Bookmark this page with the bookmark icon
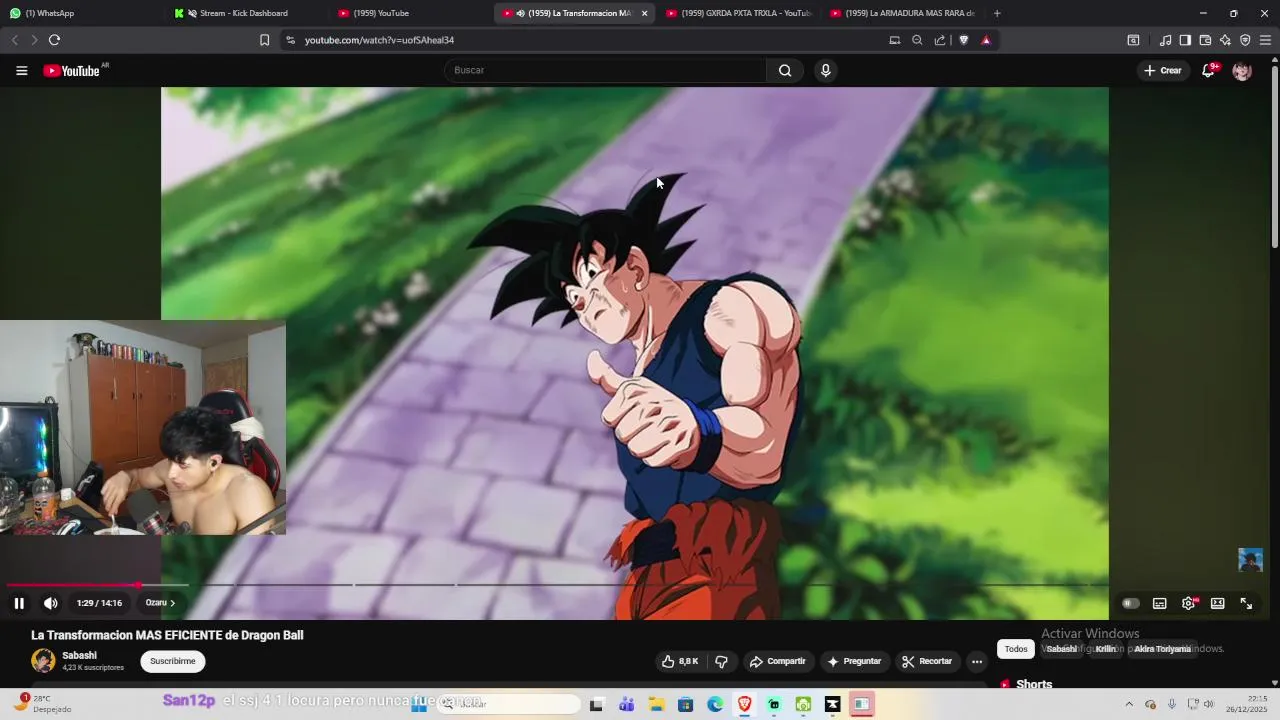Image resolution: width=1280 pixels, height=720 pixels. pos(264,40)
